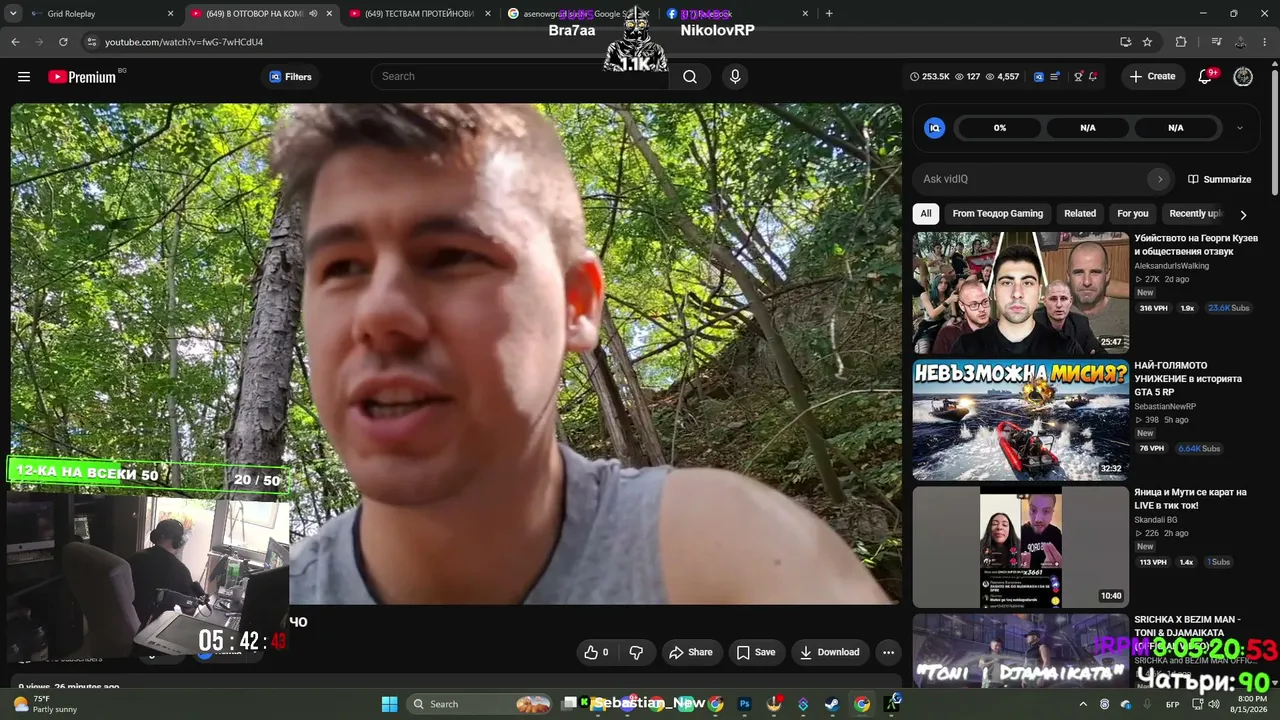Show hidden system tray icons chevron
Viewport: 1280px width, 720px height.
(x=1083, y=704)
